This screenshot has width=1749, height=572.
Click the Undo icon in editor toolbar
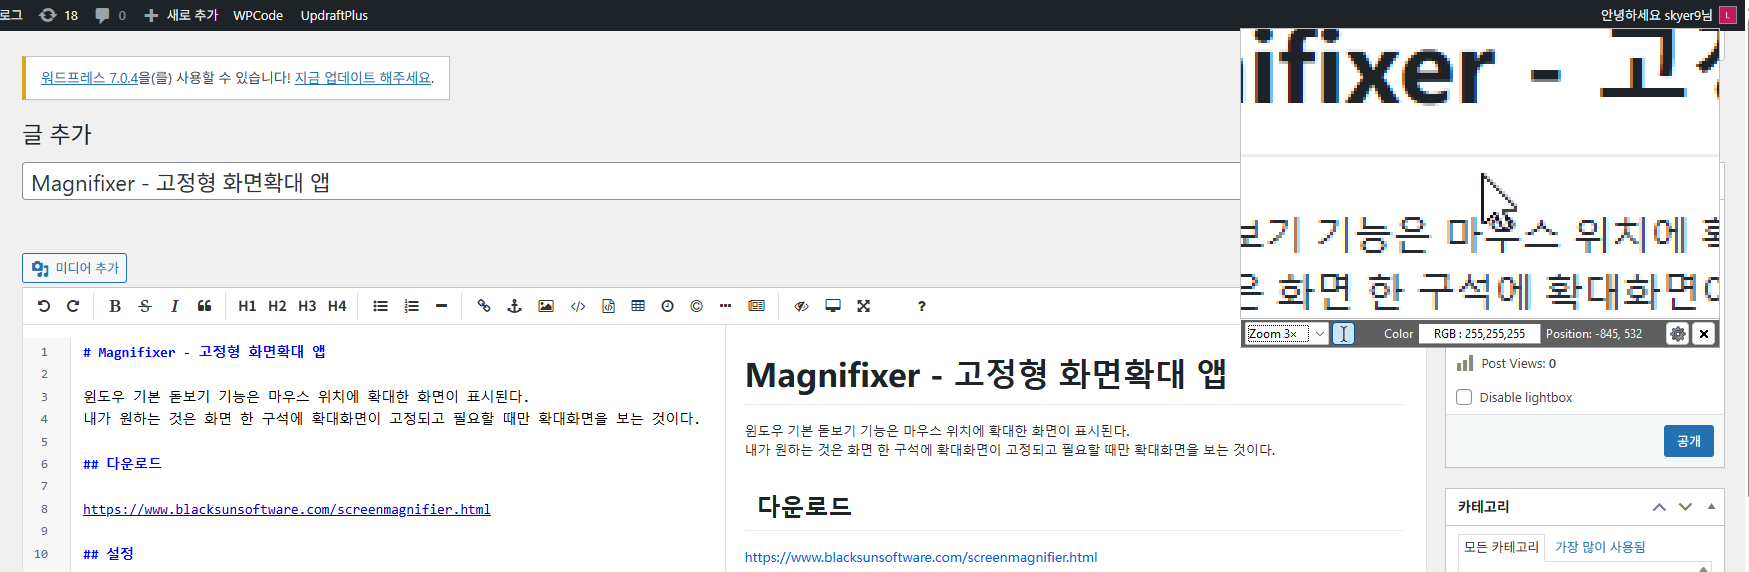click(44, 306)
